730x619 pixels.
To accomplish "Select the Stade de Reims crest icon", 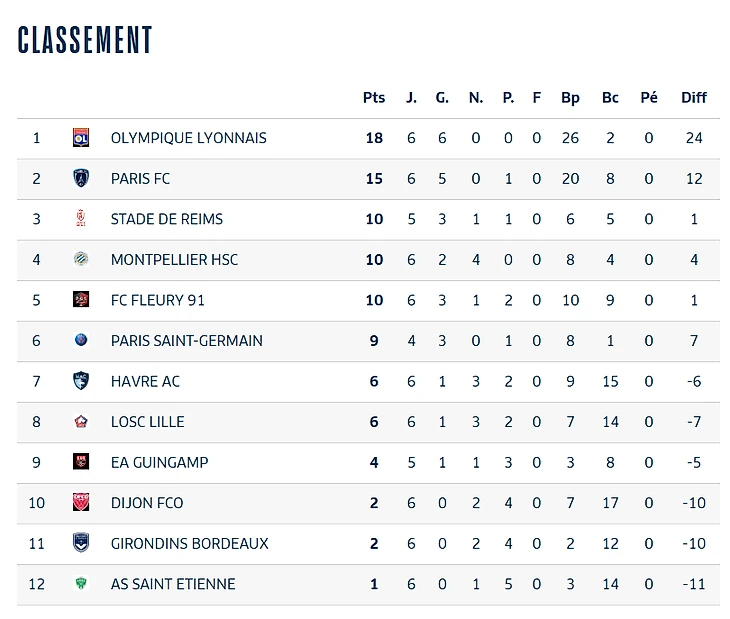I will click(x=81, y=219).
